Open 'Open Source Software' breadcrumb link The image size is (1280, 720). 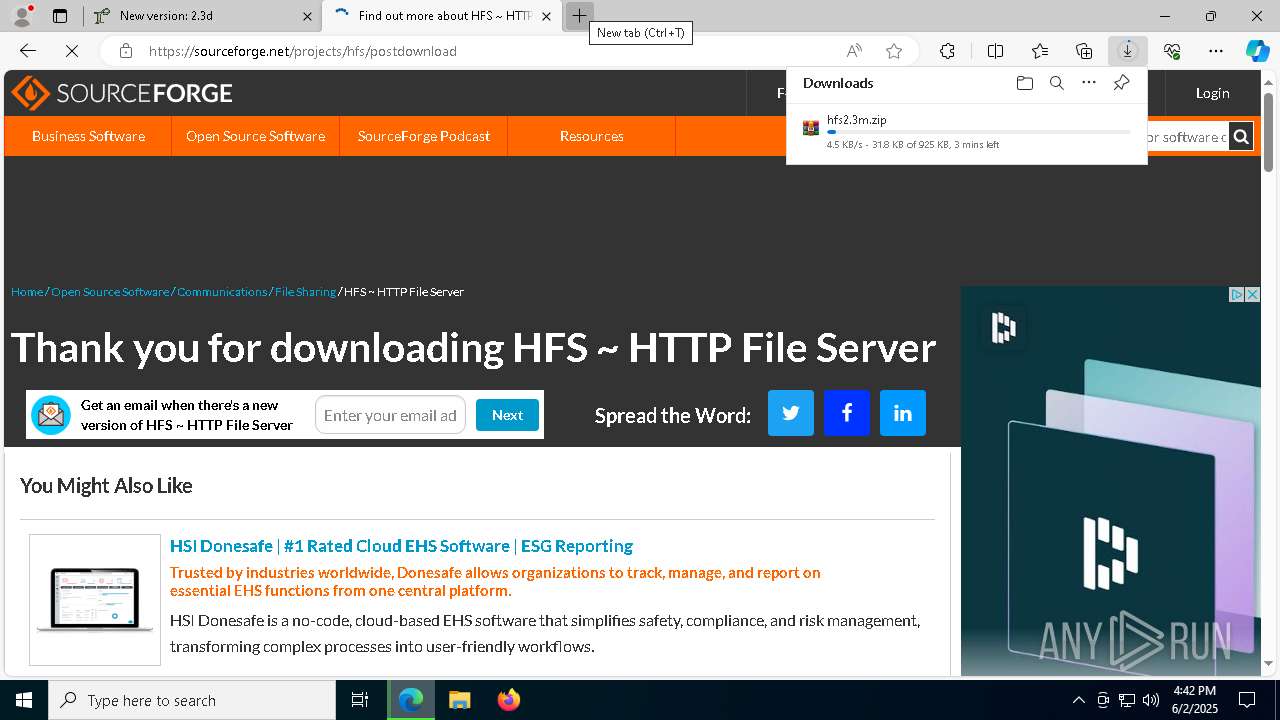[x=110, y=292]
